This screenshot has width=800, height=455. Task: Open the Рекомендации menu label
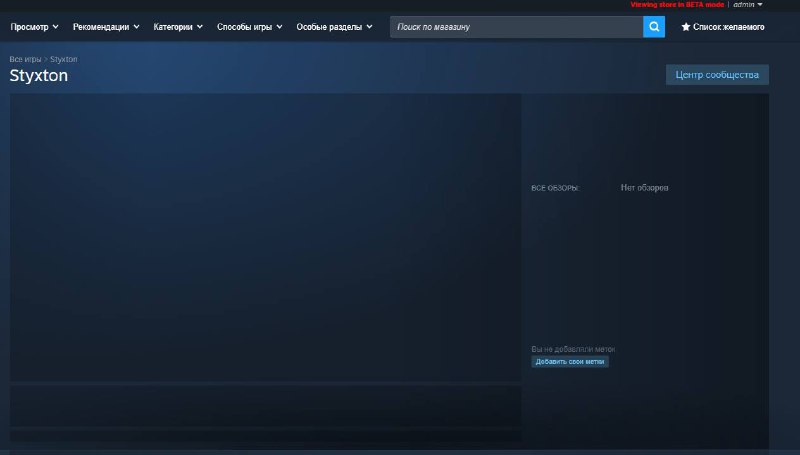click(101, 27)
